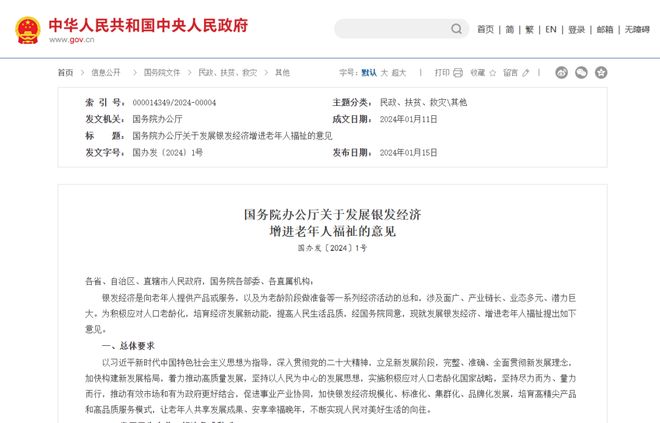Click the 收藏 favorite label

click(x=478, y=73)
